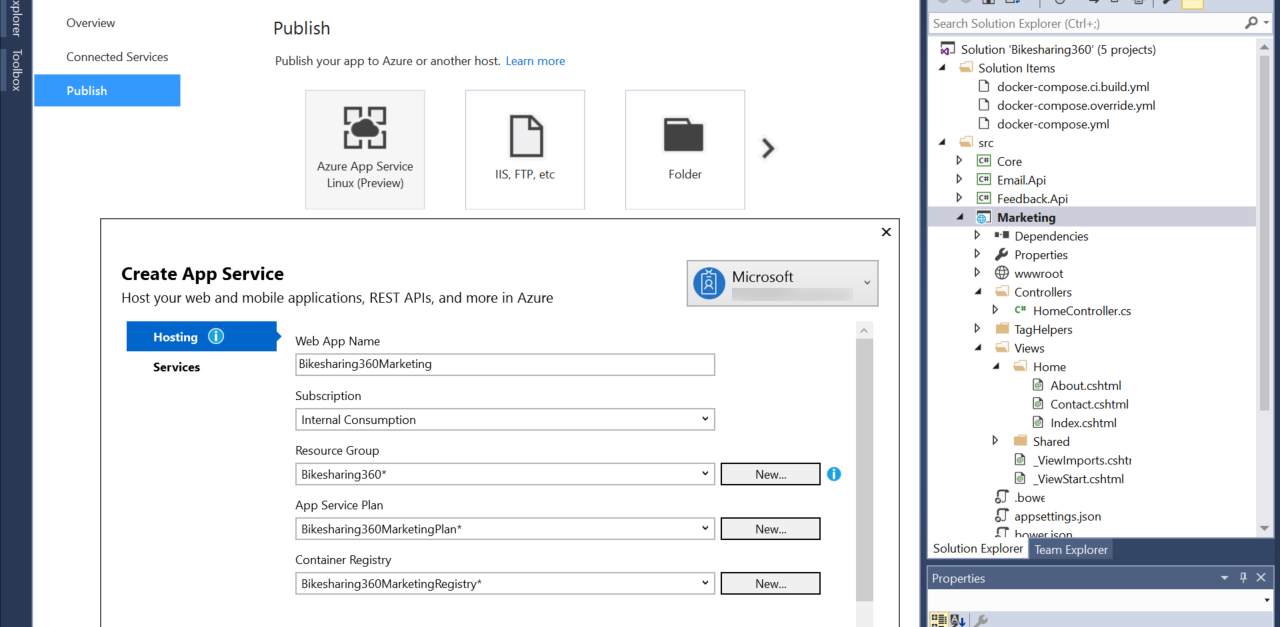This screenshot has height=627, width=1280.
Task: Open the Connected Services page
Action: [117, 57]
